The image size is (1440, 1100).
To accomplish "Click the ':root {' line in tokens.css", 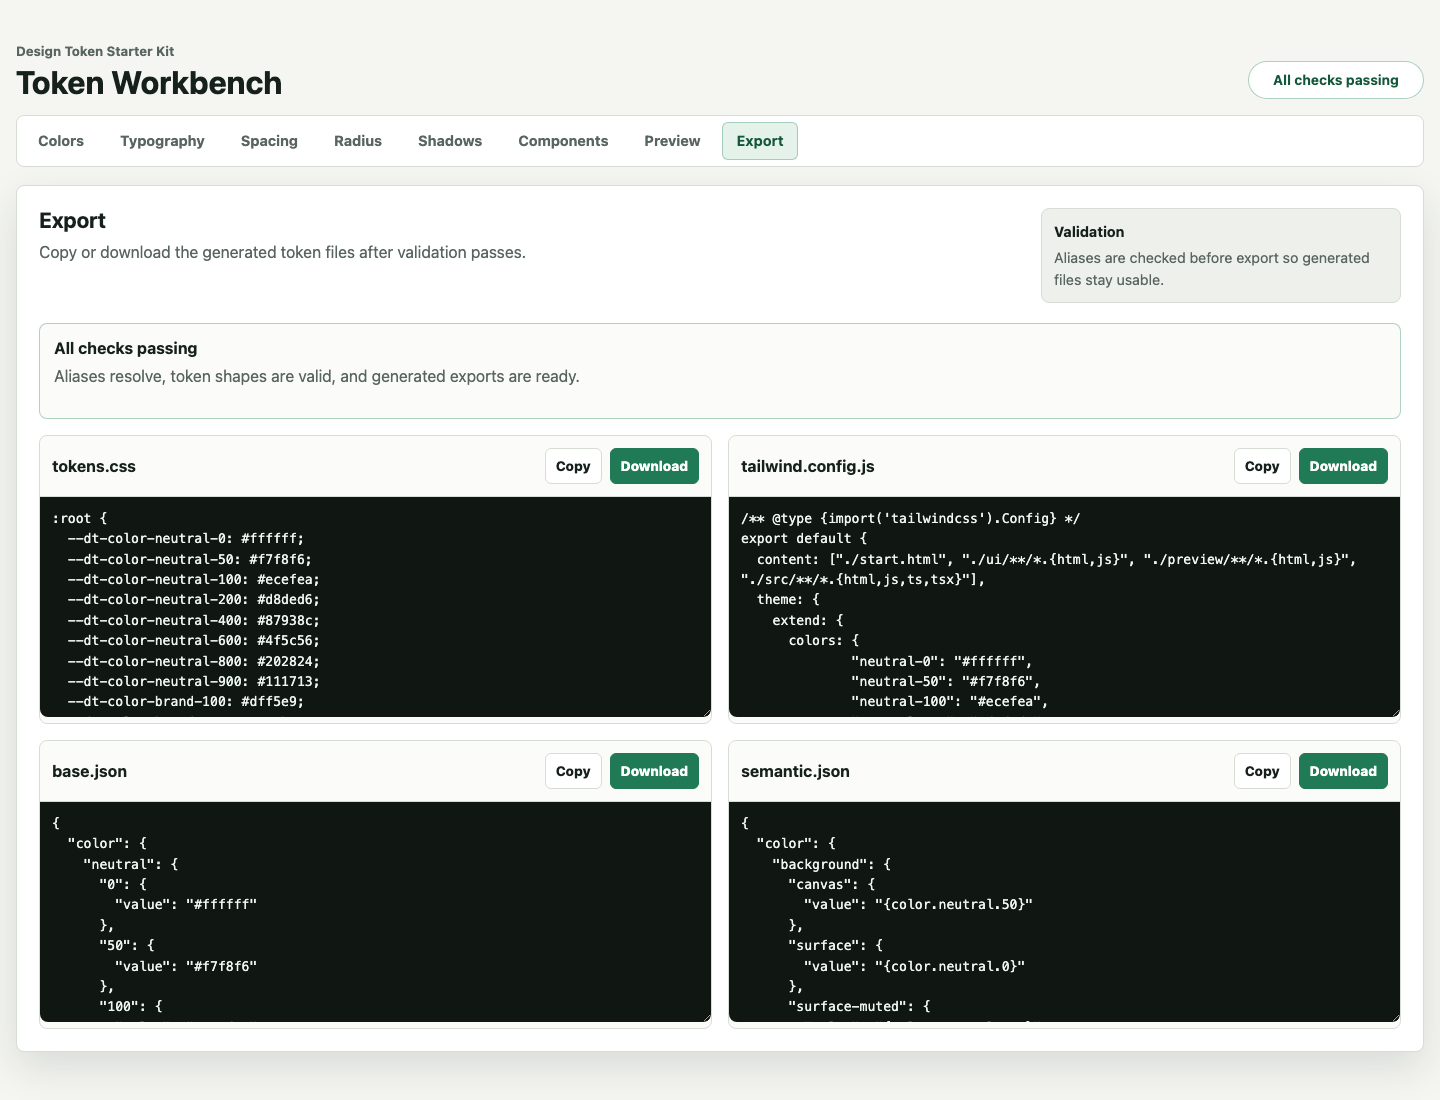I will pos(79,518).
